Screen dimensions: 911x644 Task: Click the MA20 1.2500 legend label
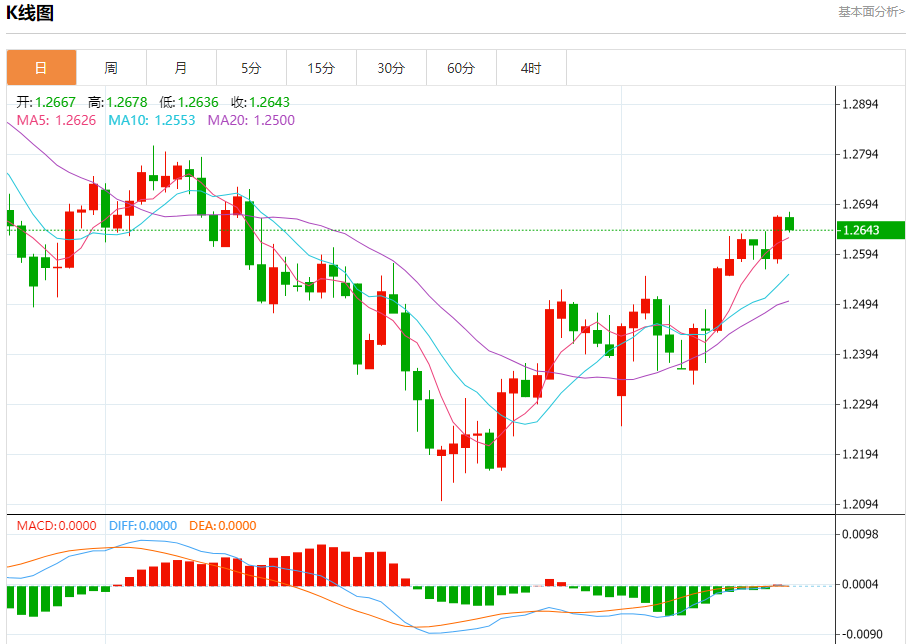pos(251,120)
